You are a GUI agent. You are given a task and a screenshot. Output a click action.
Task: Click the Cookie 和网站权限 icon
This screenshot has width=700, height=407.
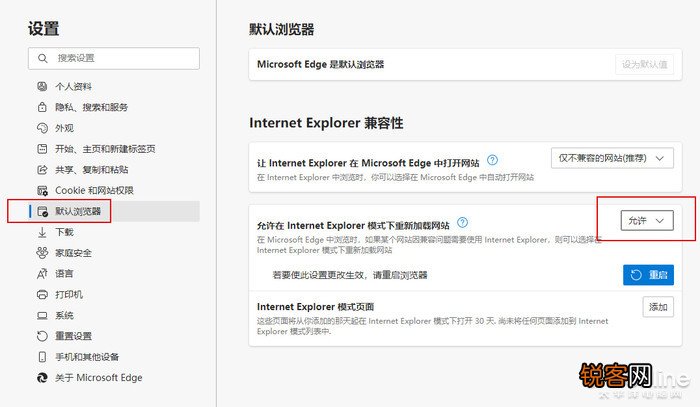click(x=42, y=191)
